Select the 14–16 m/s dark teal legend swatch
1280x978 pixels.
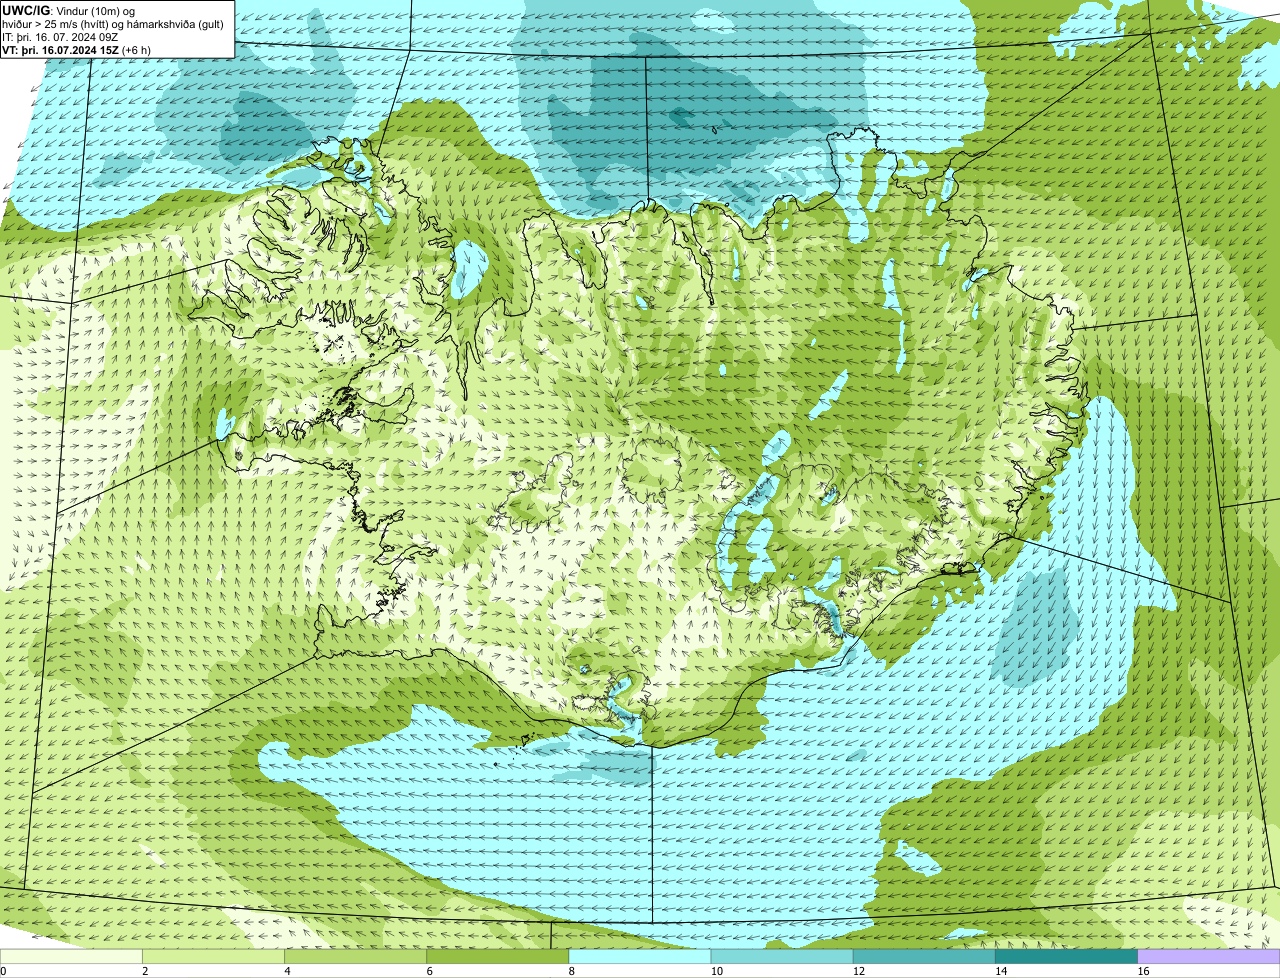(x=1067, y=957)
